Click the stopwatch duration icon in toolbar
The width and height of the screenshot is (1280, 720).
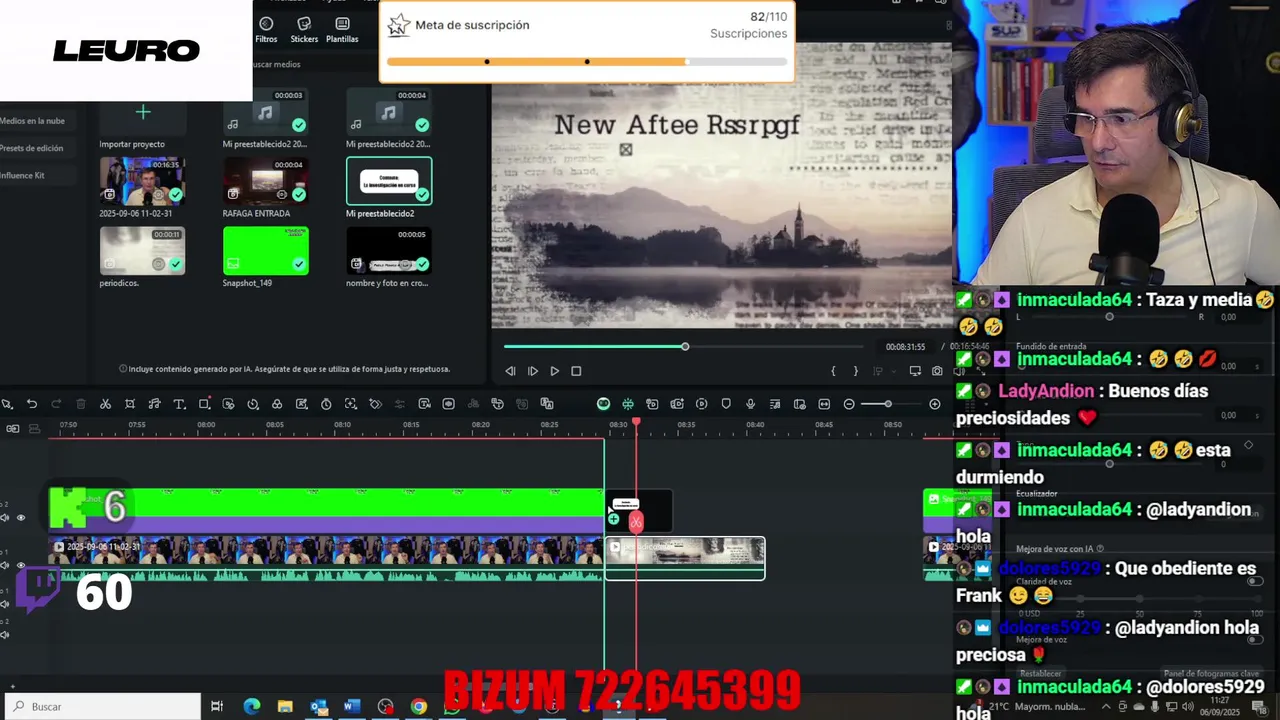point(326,404)
